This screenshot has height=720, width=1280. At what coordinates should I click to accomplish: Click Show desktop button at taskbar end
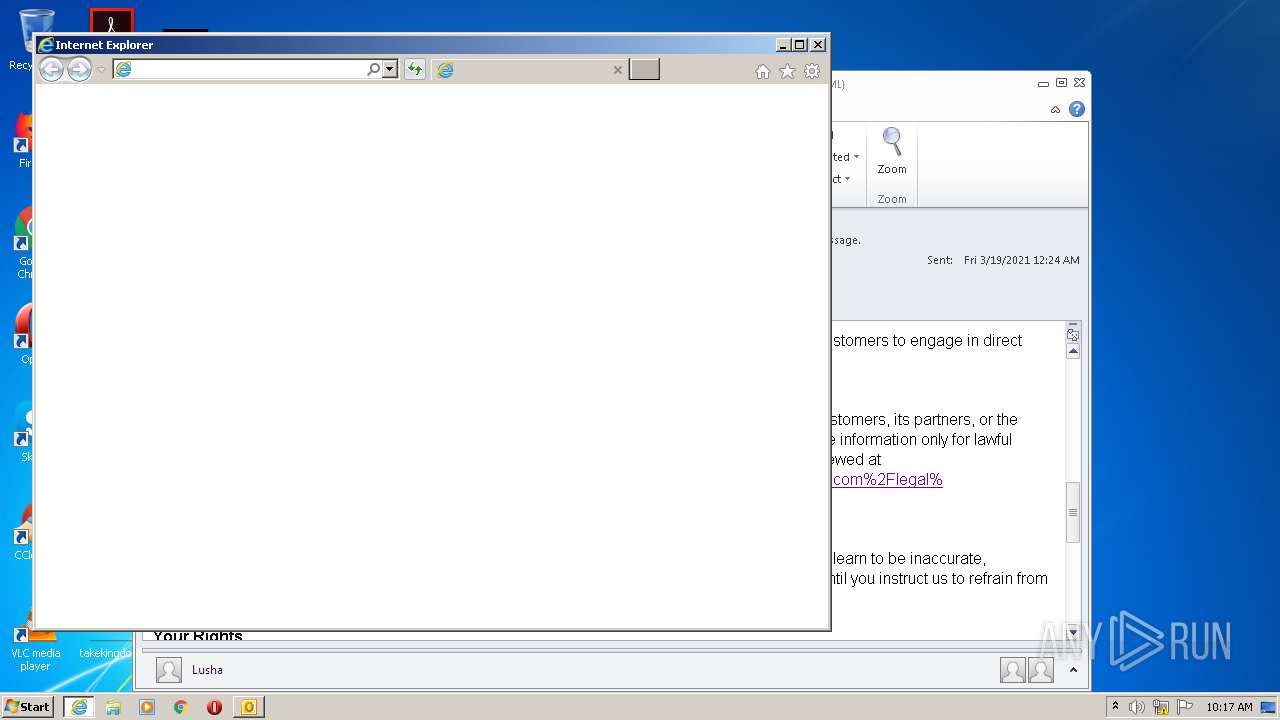click(x=1269, y=707)
